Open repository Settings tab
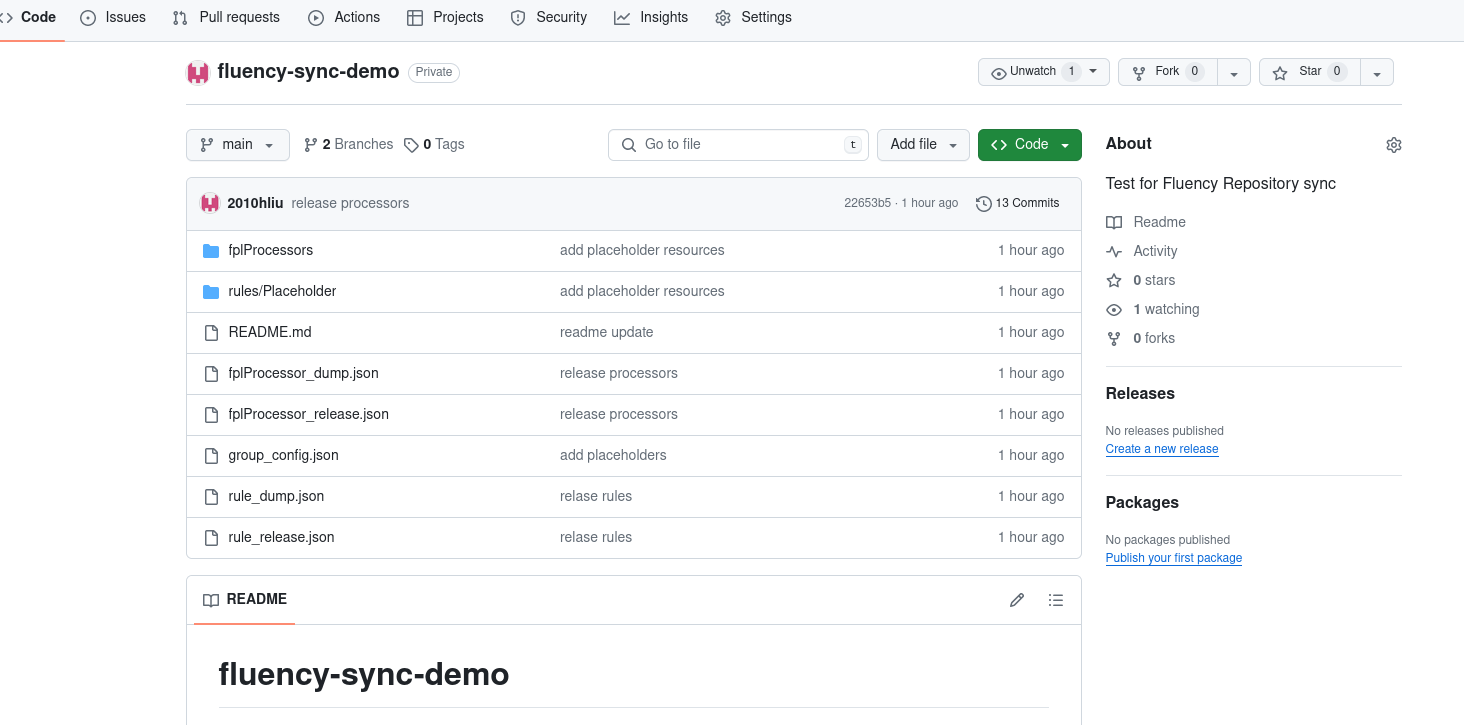This screenshot has height=725, width=1464. [x=753, y=17]
